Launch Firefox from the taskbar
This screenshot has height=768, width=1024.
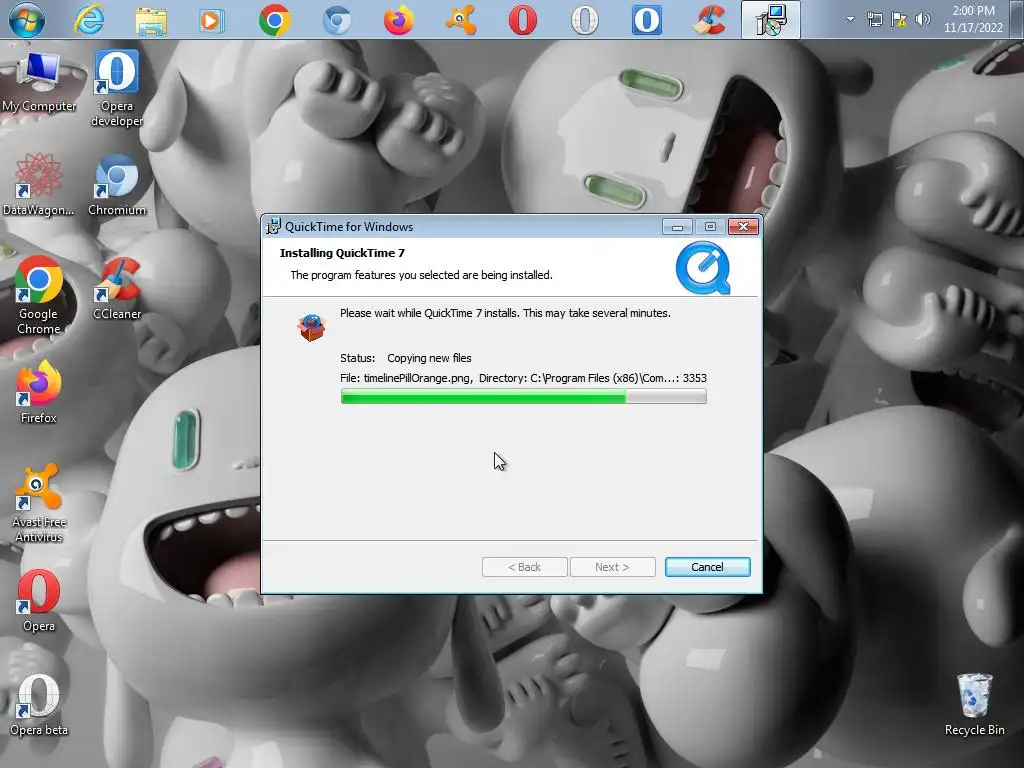click(x=398, y=20)
